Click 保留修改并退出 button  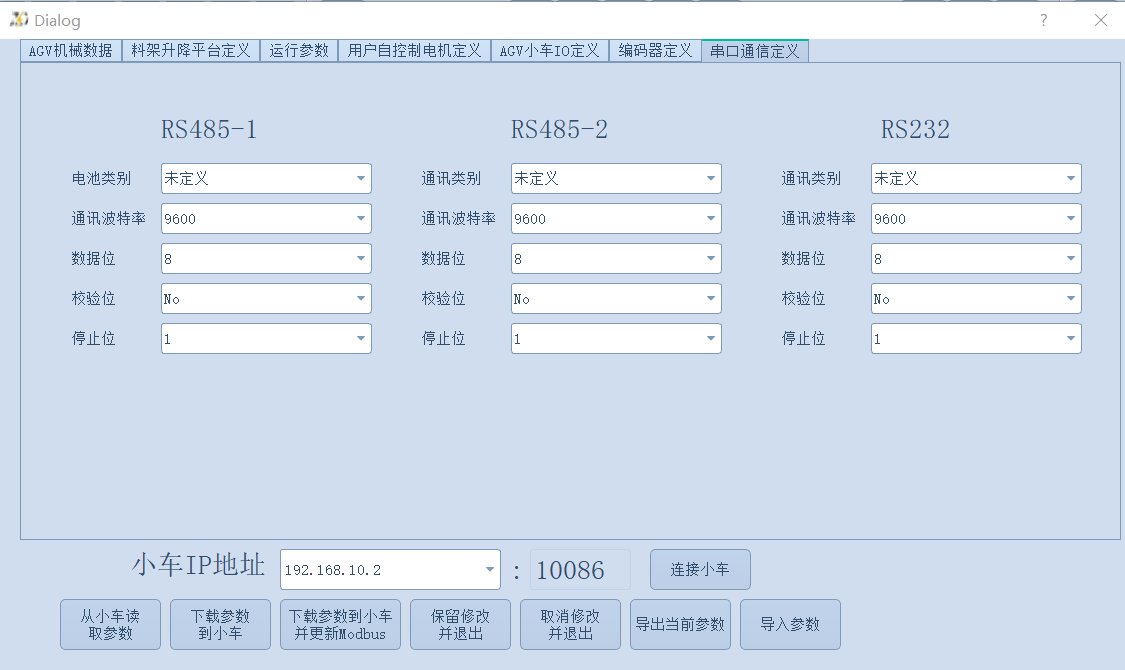coord(461,625)
